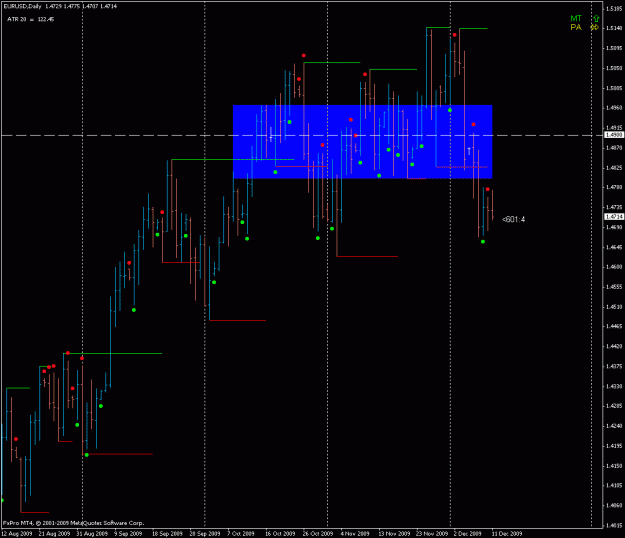
Task: Click the 1.4465 price scale label
Action: [x=614, y=326]
